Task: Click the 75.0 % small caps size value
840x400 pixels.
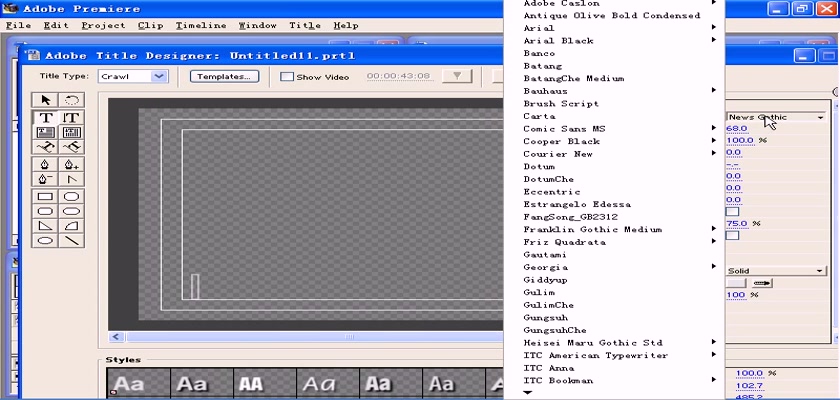Action: click(737, 223)
